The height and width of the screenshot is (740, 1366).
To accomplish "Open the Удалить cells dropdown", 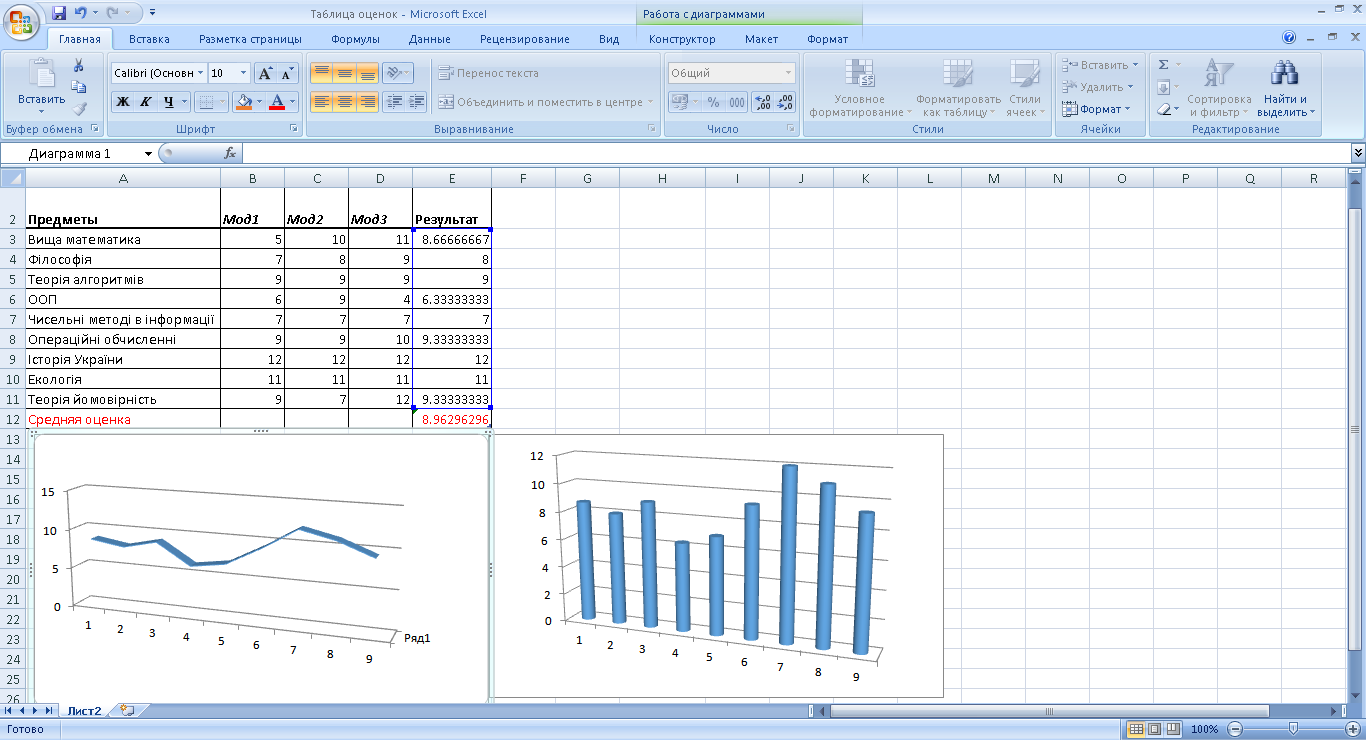I will (1098, 87).
